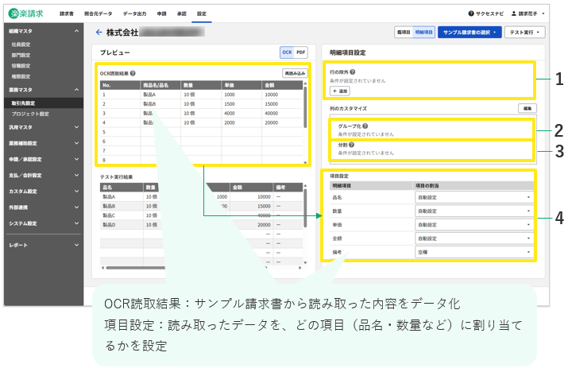
Task: Open the user account menu 請求花子
Action: coord(528,13)
